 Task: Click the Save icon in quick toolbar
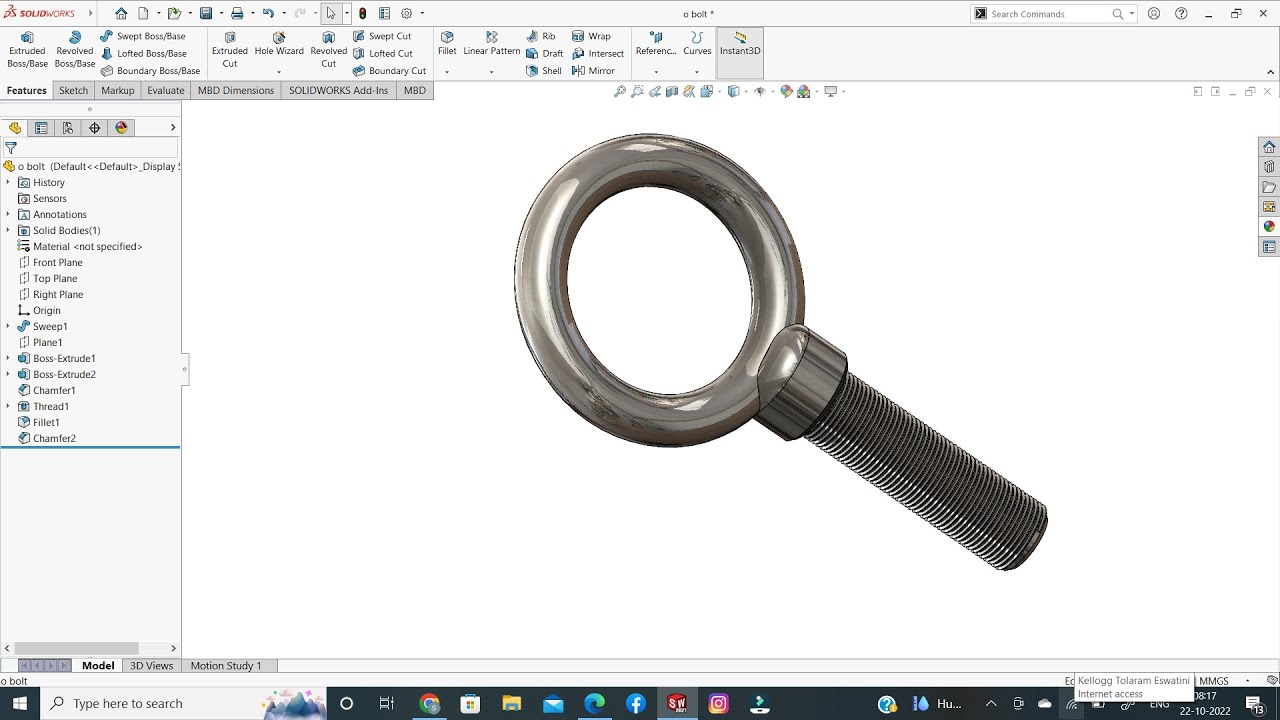(x=205, y=13)
